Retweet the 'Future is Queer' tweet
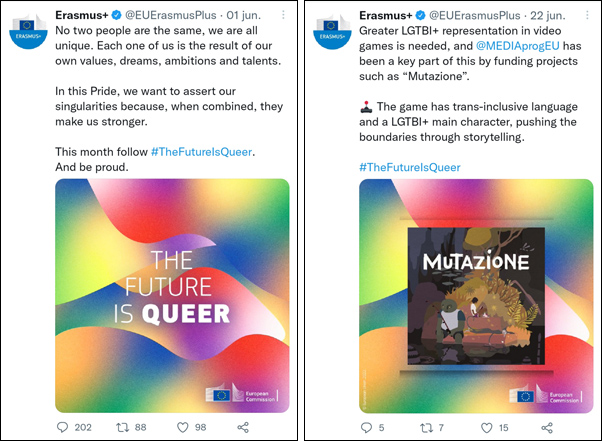 [x=125, y=427]
